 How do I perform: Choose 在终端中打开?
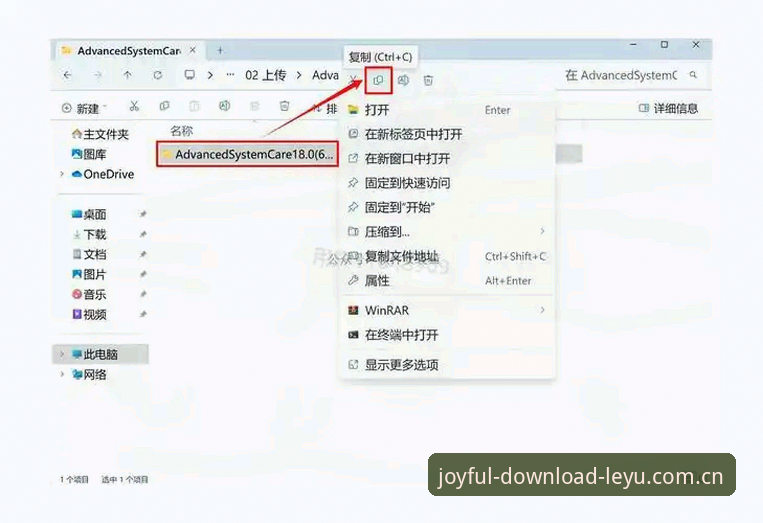(447, 335)
